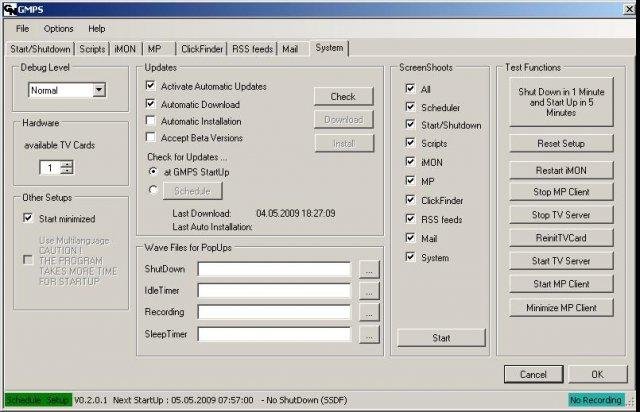
Task: Click the Restart iMON button
Action: [561, 170]
